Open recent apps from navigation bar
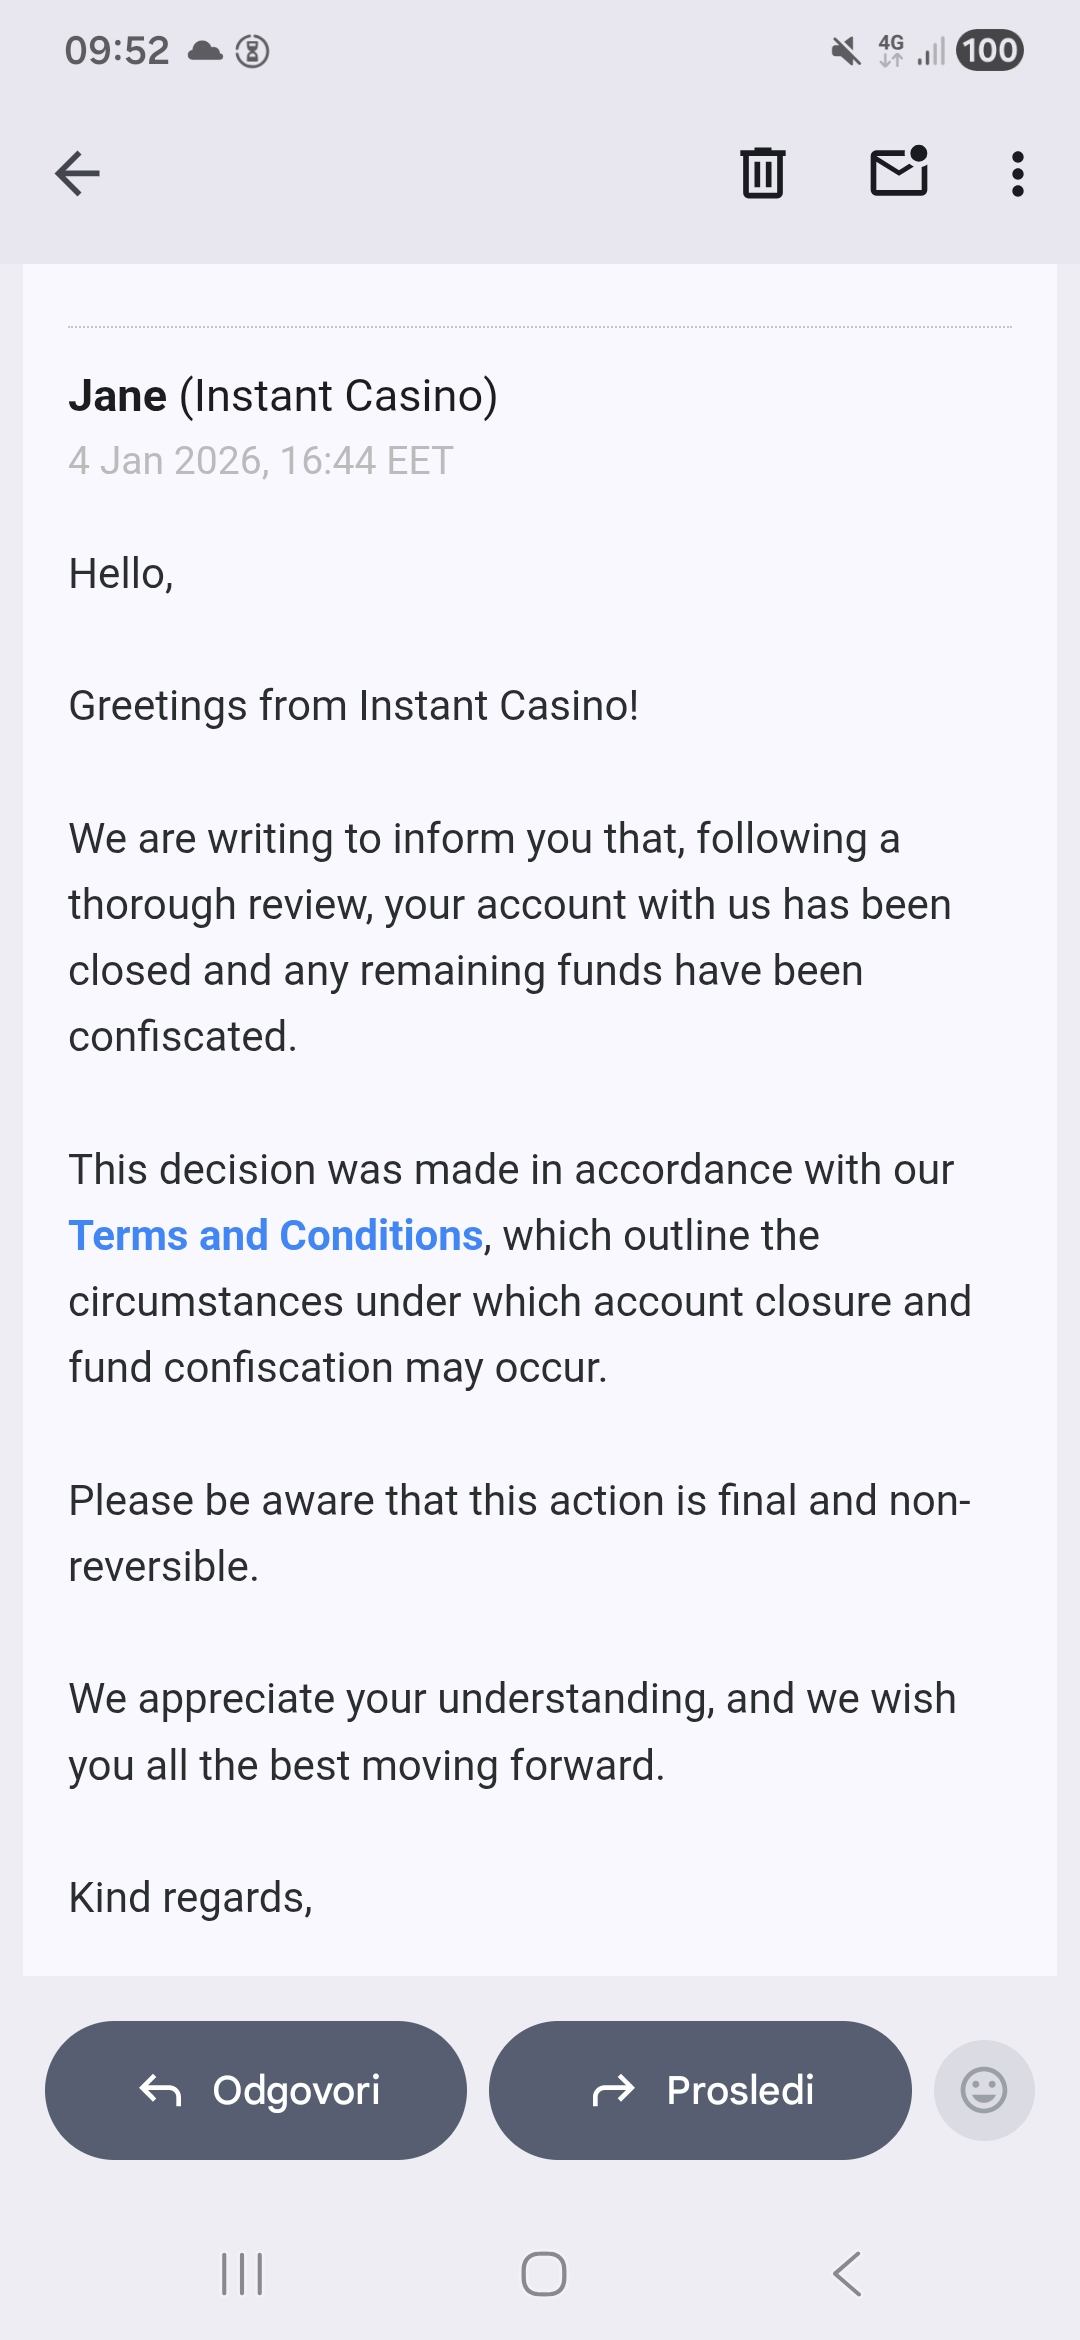Image resolution: width=1080 pixels, height=2340 pixels. [241, 2273]
